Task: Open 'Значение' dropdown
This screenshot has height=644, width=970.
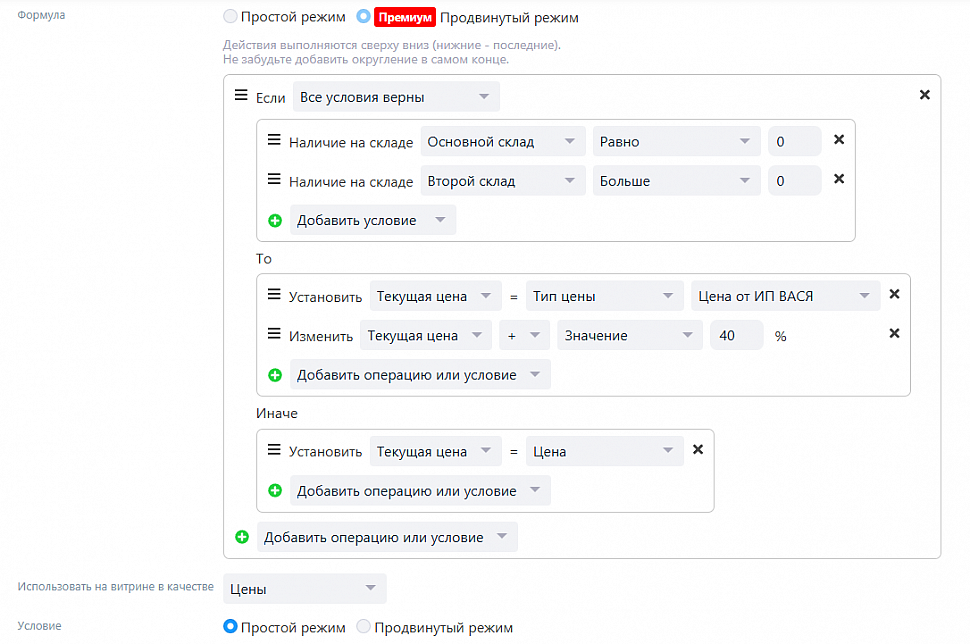Action: 630,335
